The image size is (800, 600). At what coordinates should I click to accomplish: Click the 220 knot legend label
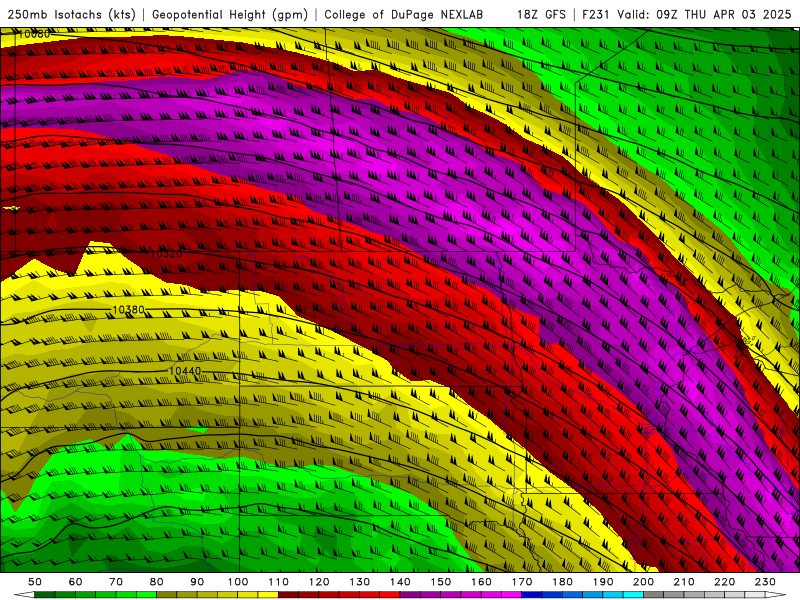point(724,582)
